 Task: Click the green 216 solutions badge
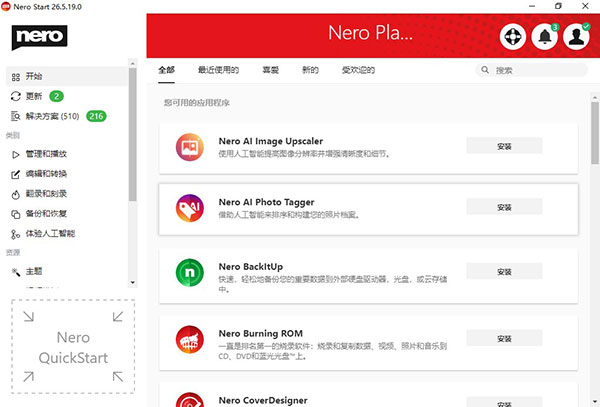(x=96, y=116)
